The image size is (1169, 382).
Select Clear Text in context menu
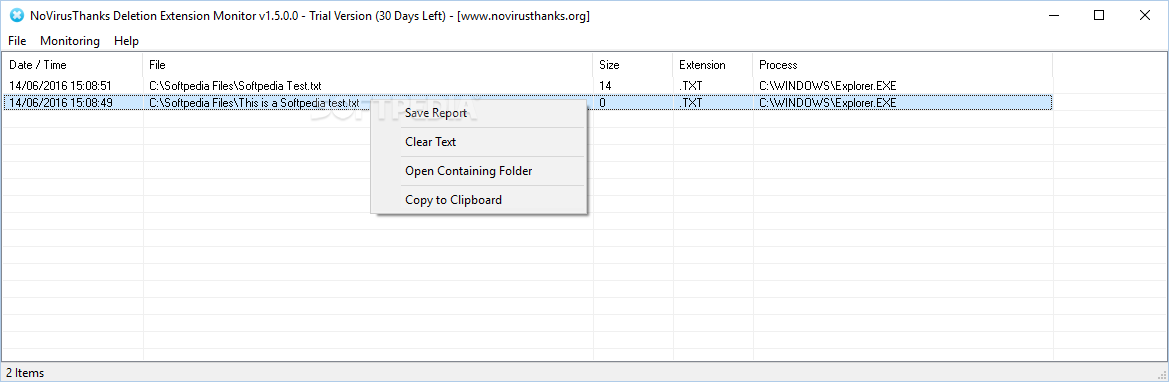pyautogui.click(x=479, y=142)
